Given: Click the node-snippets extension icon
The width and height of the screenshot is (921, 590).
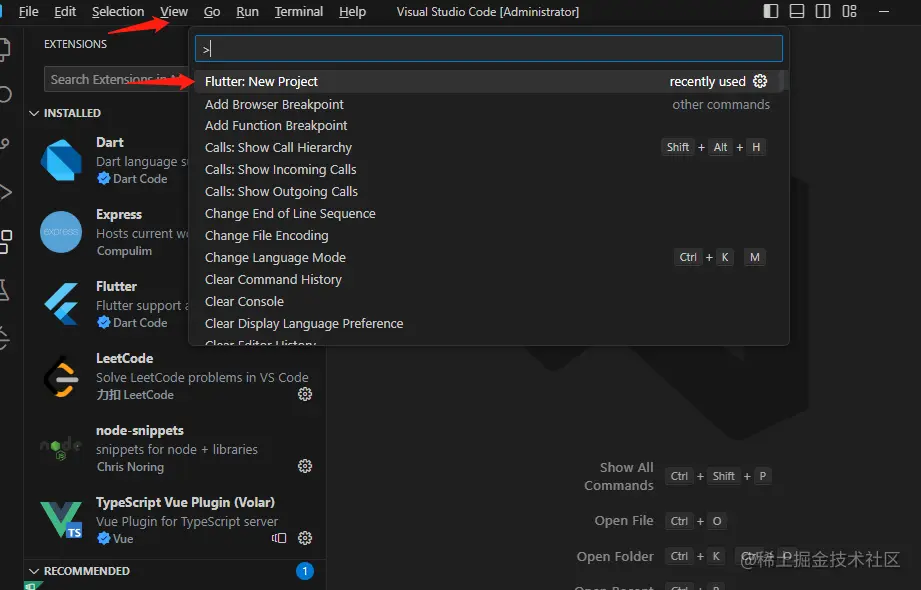Looking at the screenshot, I should pos(61,448).
